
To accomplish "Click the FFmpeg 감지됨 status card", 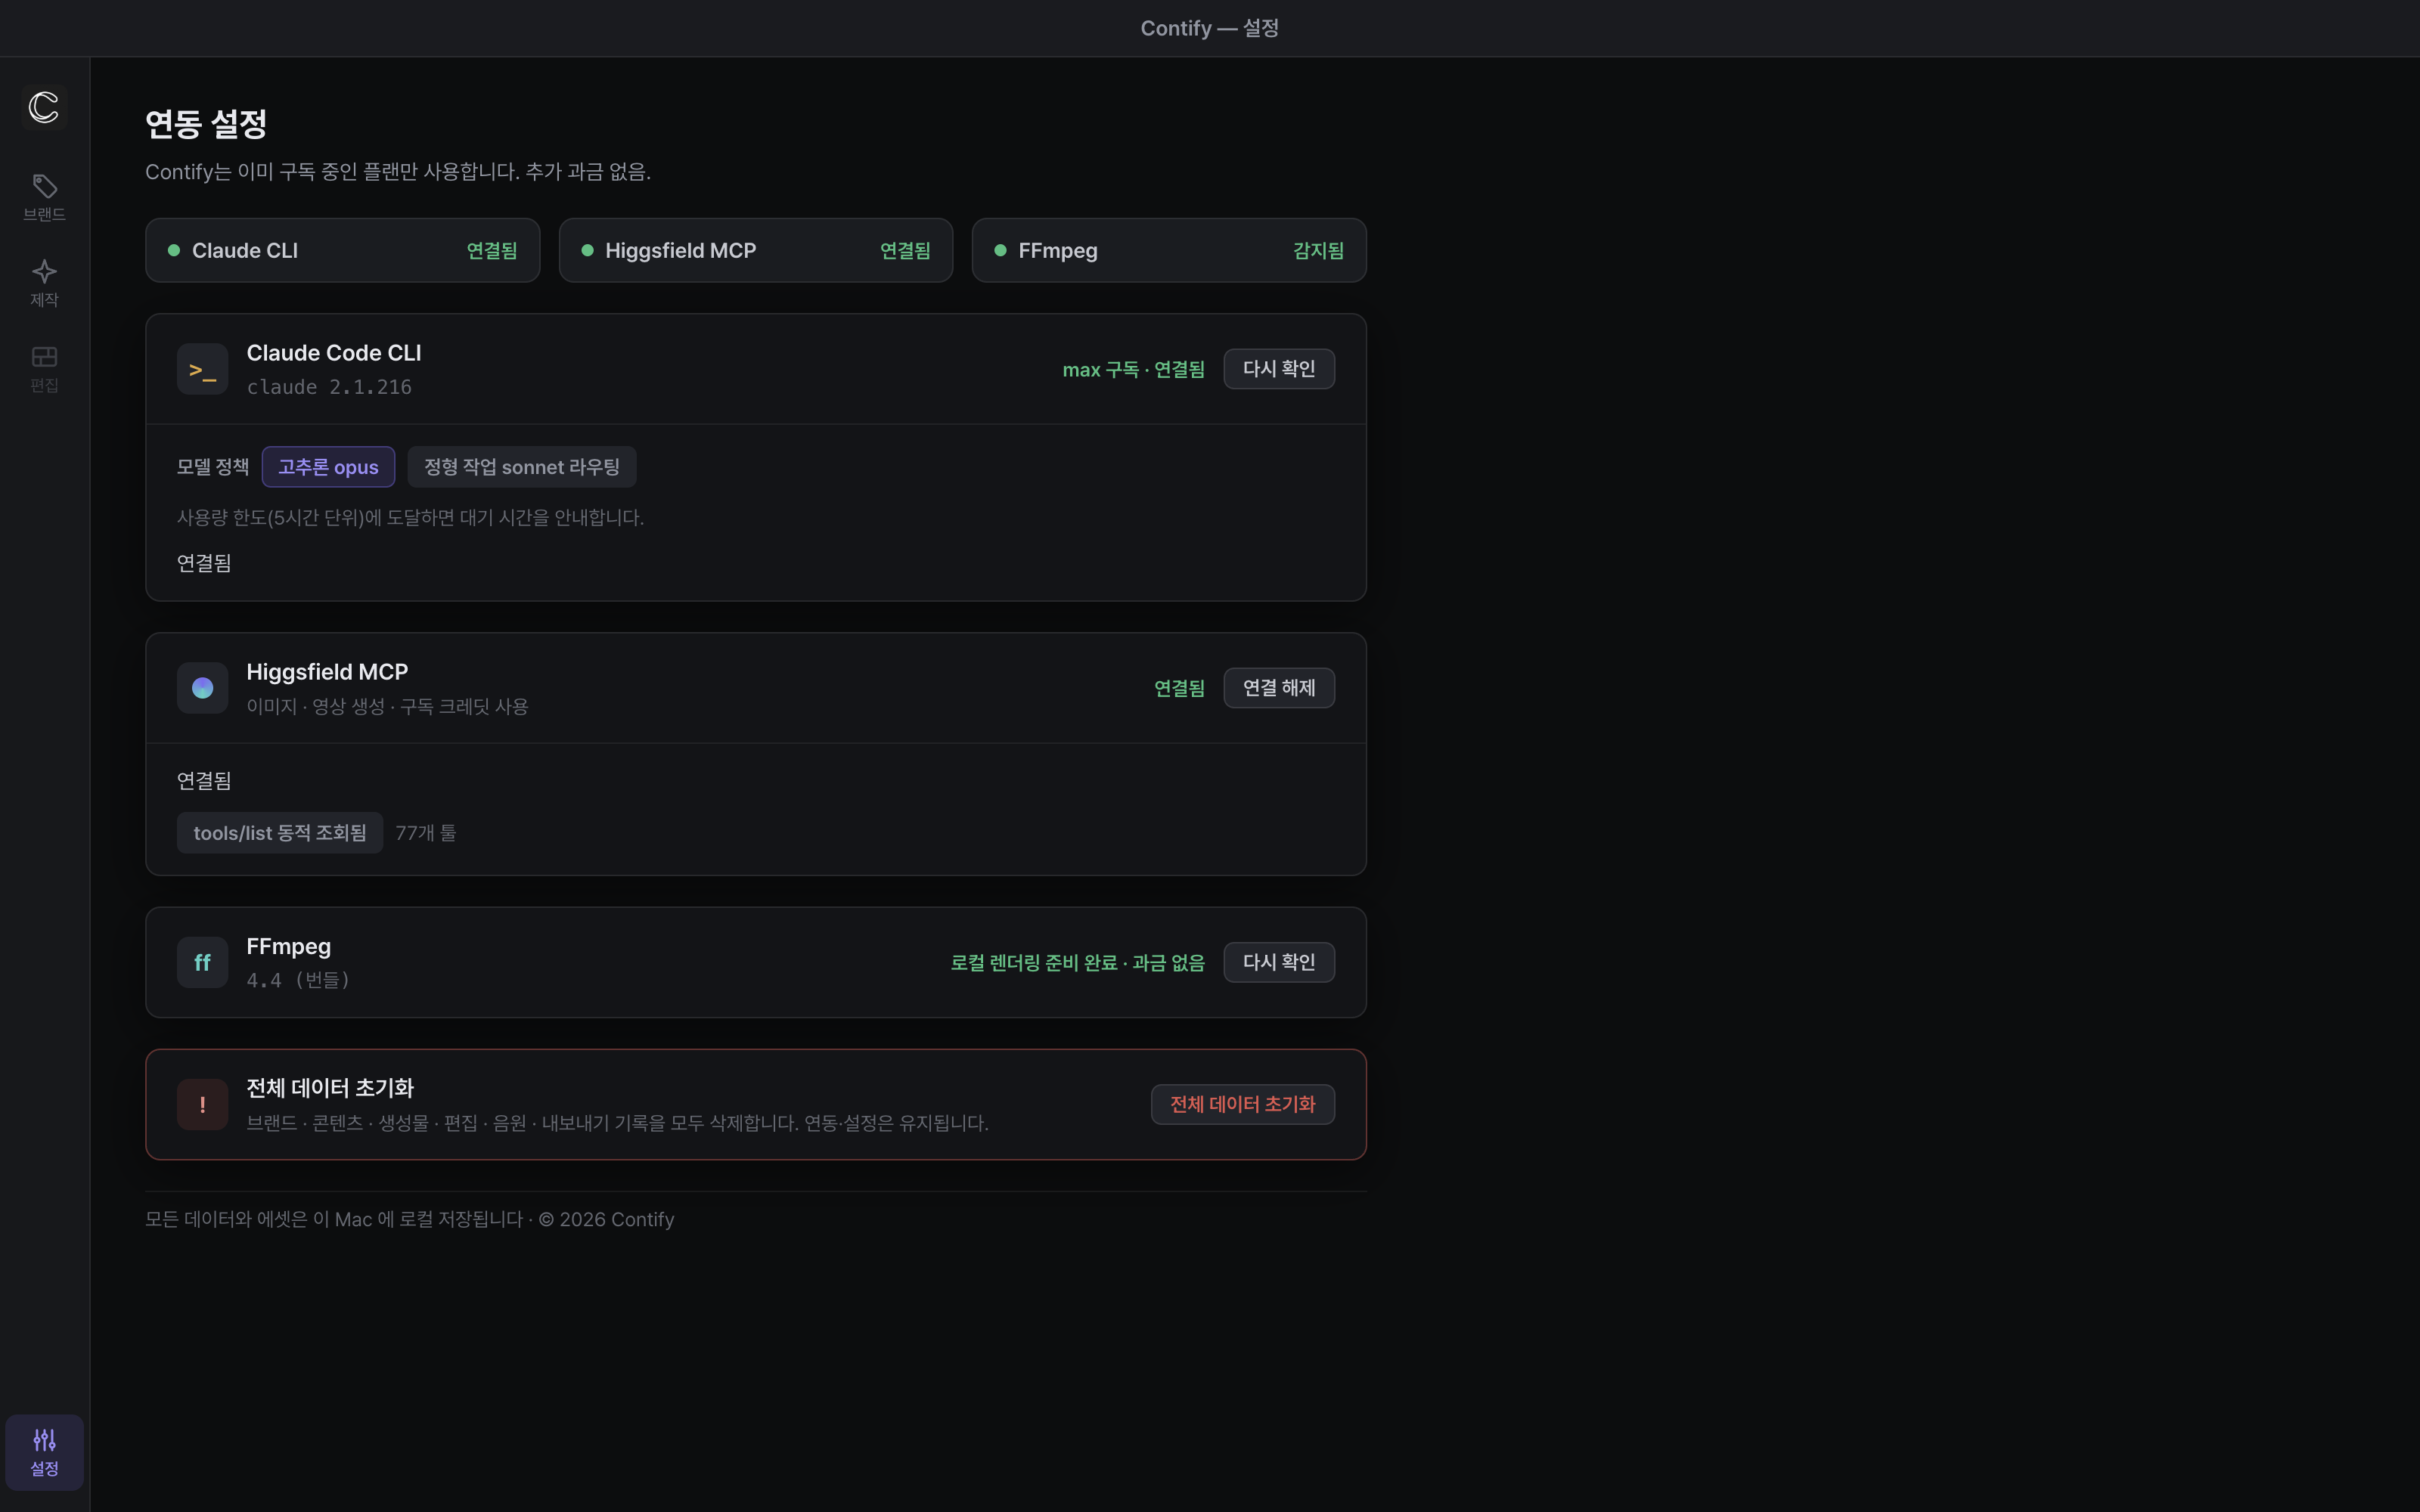I will pos(1169,250).
